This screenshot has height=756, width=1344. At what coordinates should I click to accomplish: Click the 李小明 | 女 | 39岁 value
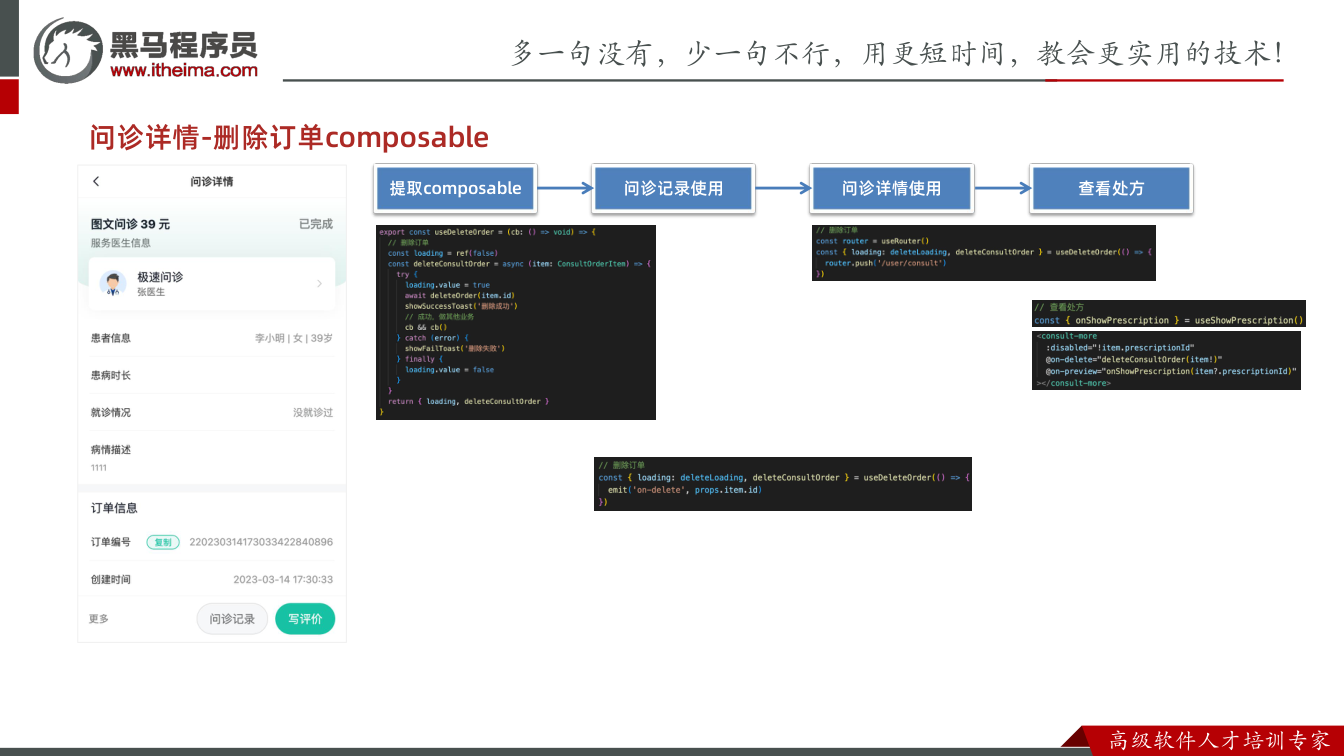pos(294,339)
